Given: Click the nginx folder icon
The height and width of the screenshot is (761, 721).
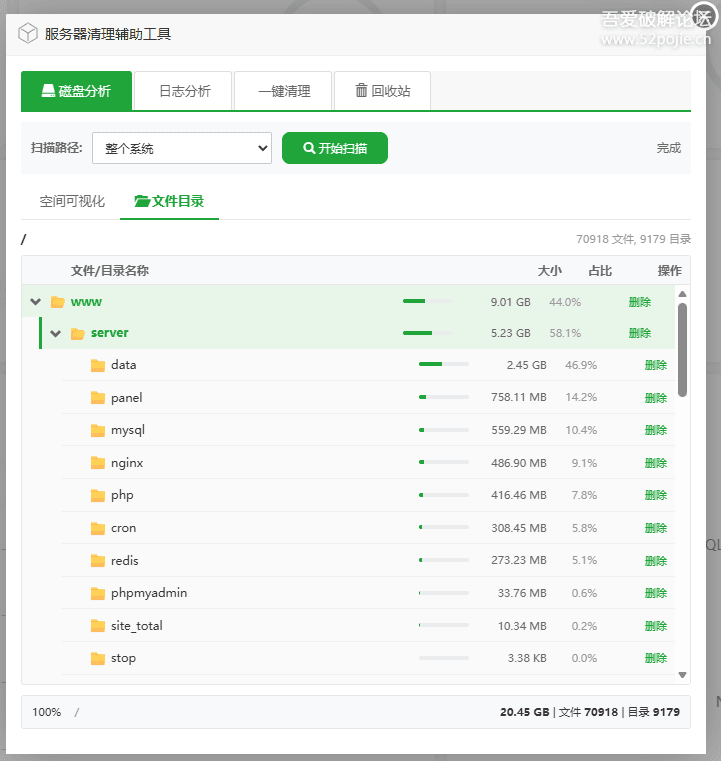Looking at the screenshot, I should pyautogui.click(x=98, y=463).
